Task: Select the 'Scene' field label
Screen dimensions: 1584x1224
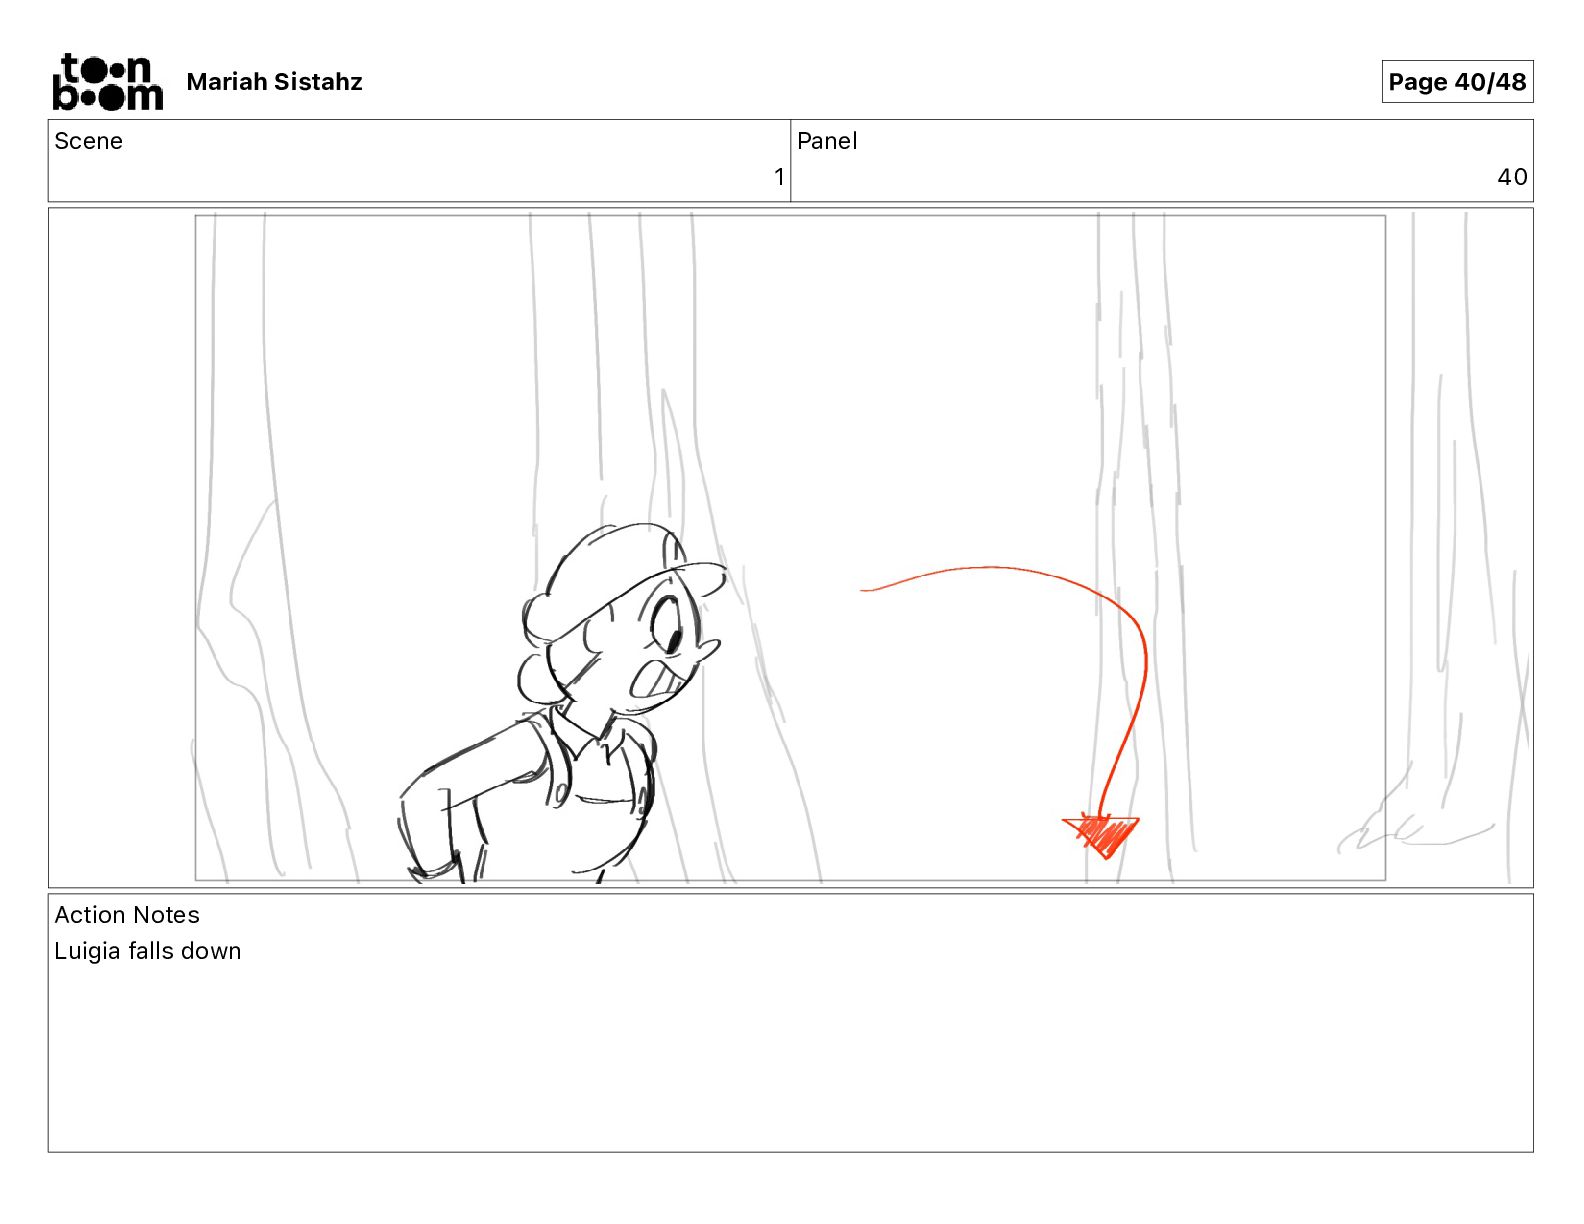Action: click(88, 141)
